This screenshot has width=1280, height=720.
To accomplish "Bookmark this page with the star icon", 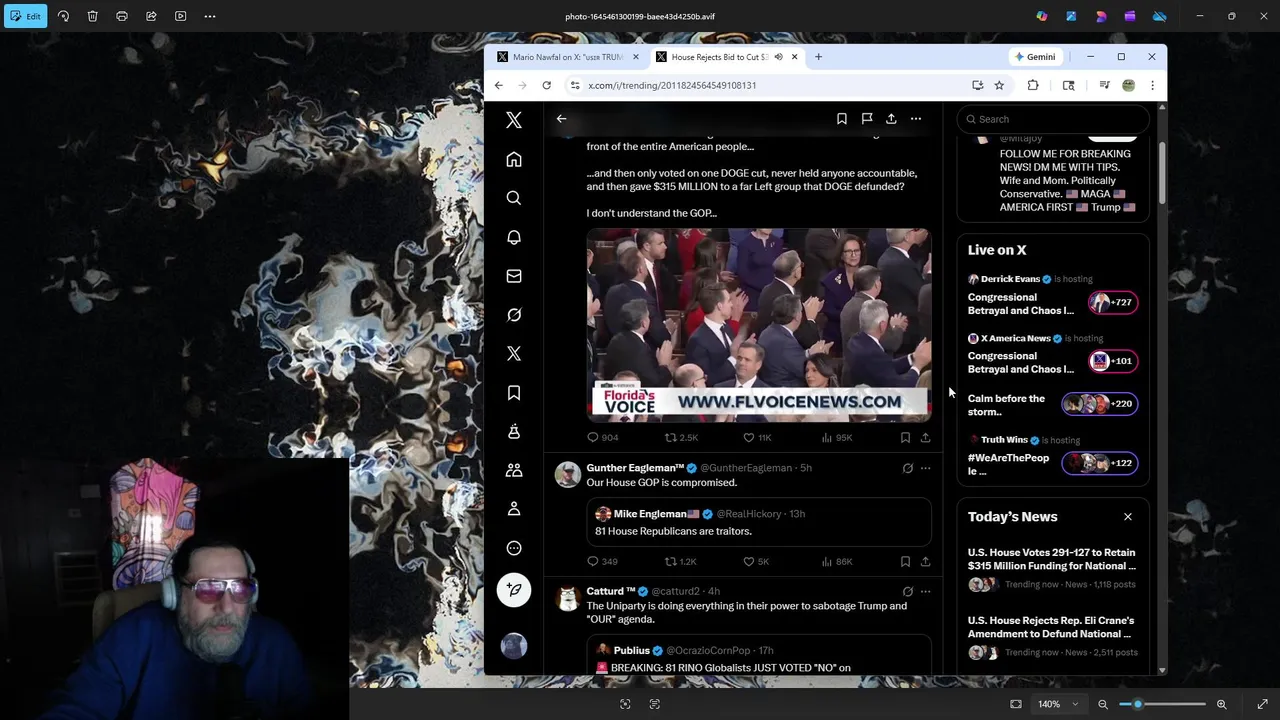I will pos(998,85).
